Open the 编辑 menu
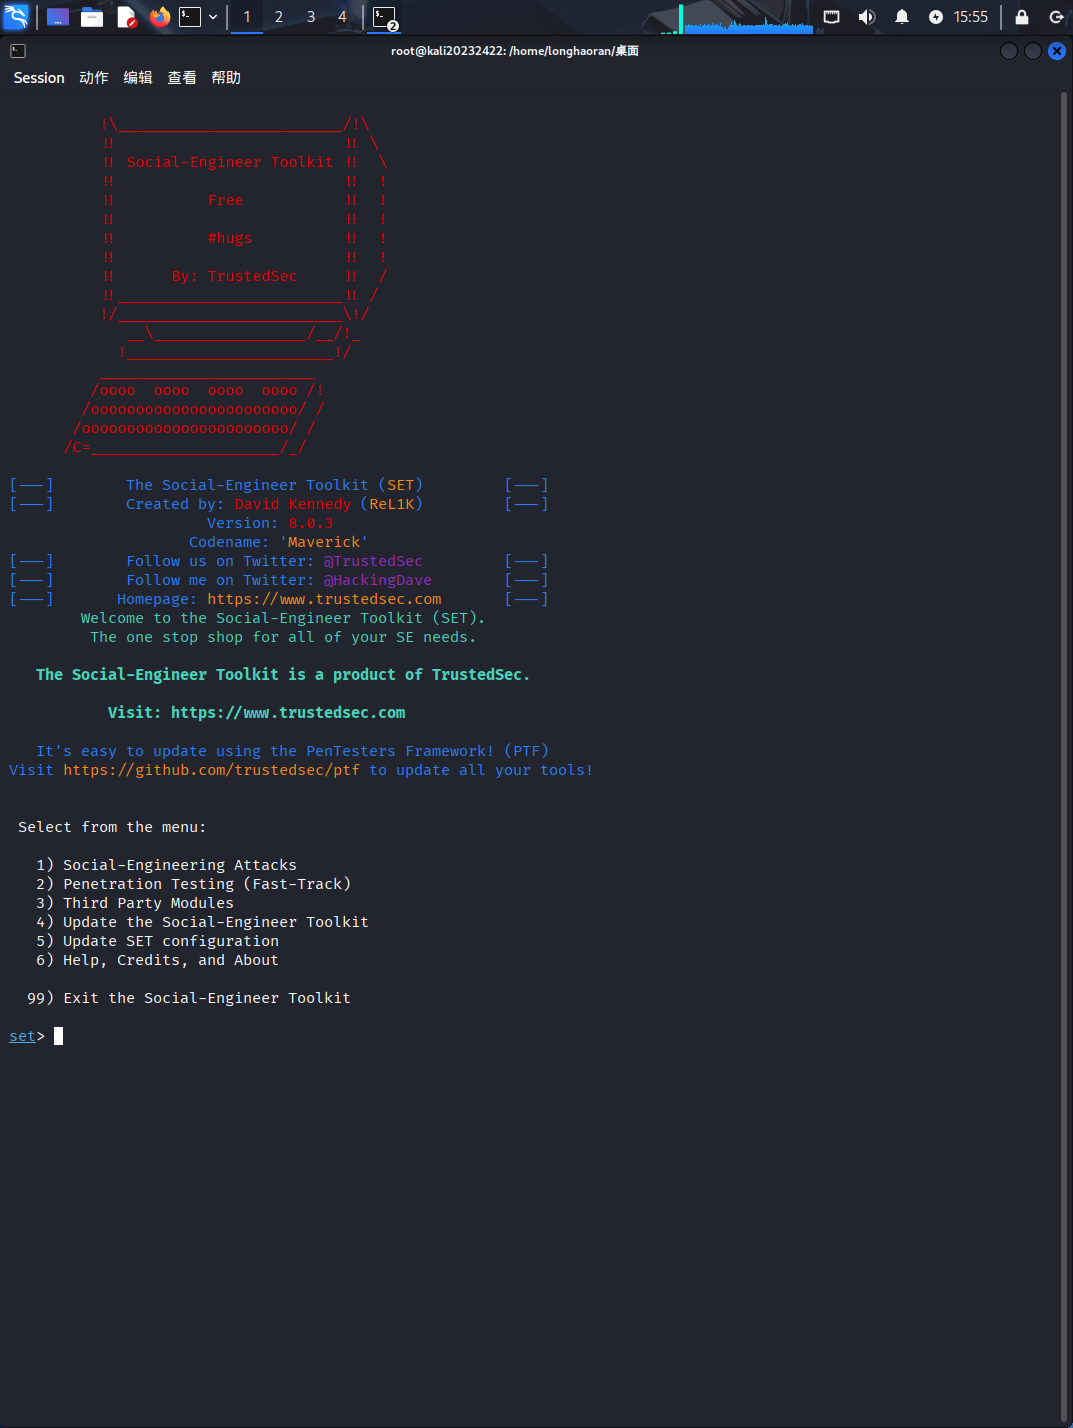The image size is (1073, 1428). tap(138, 78)
